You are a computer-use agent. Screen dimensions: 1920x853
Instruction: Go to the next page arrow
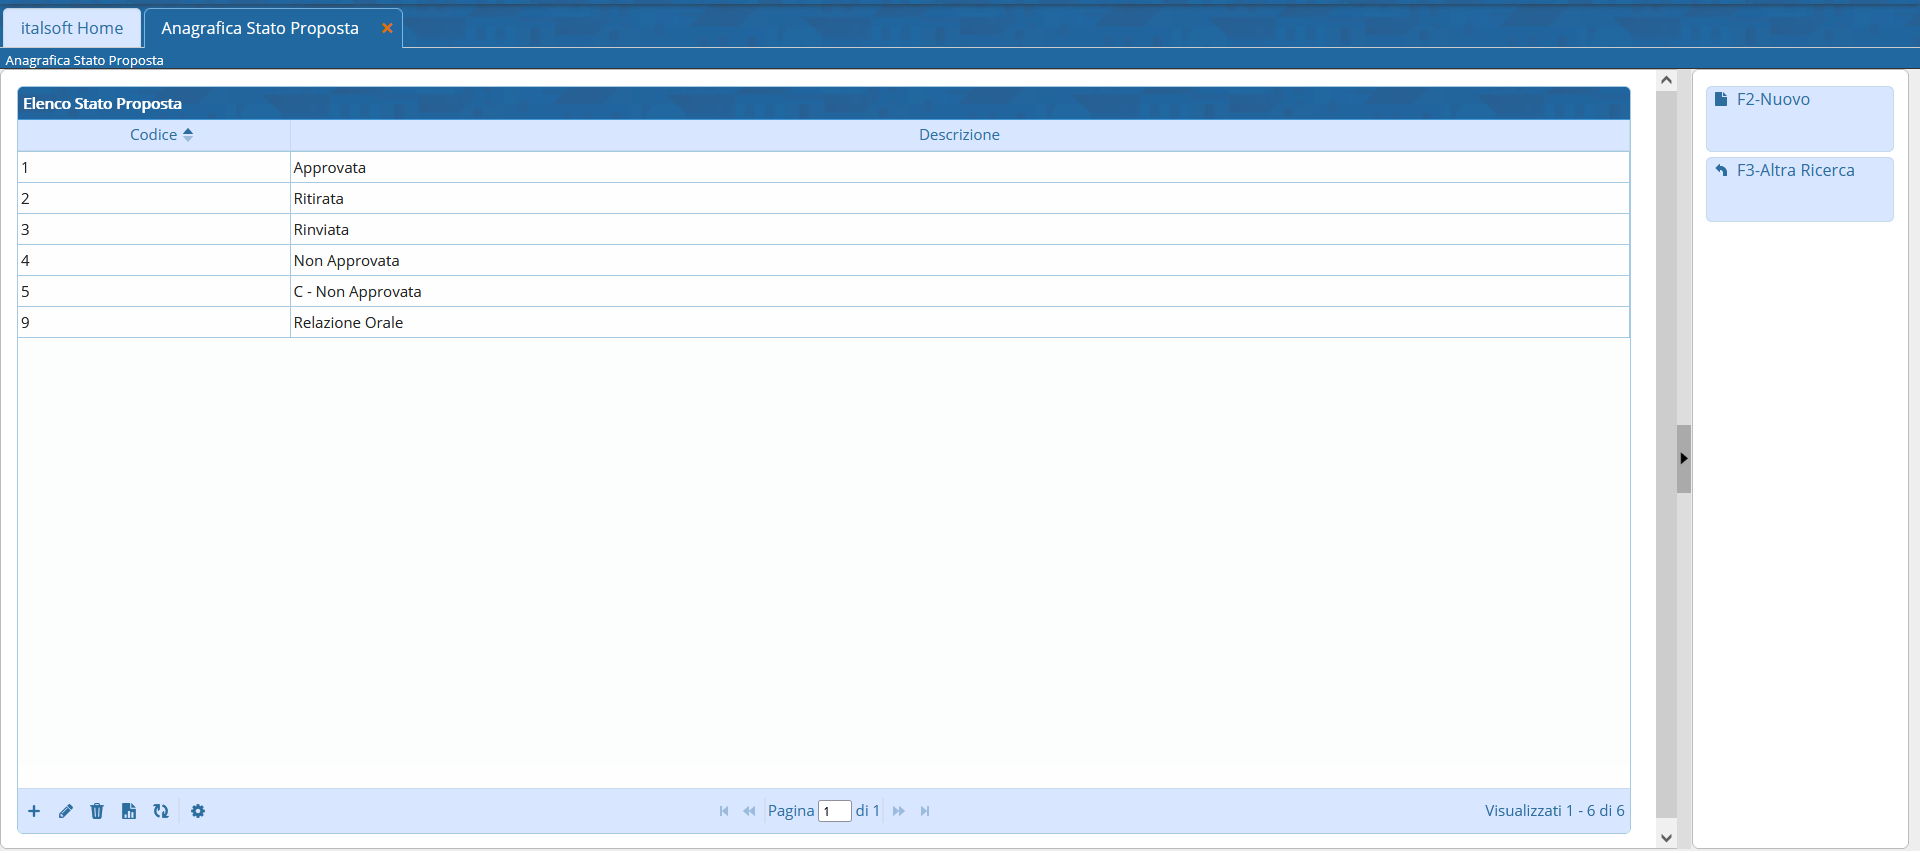tap(899, 811)
